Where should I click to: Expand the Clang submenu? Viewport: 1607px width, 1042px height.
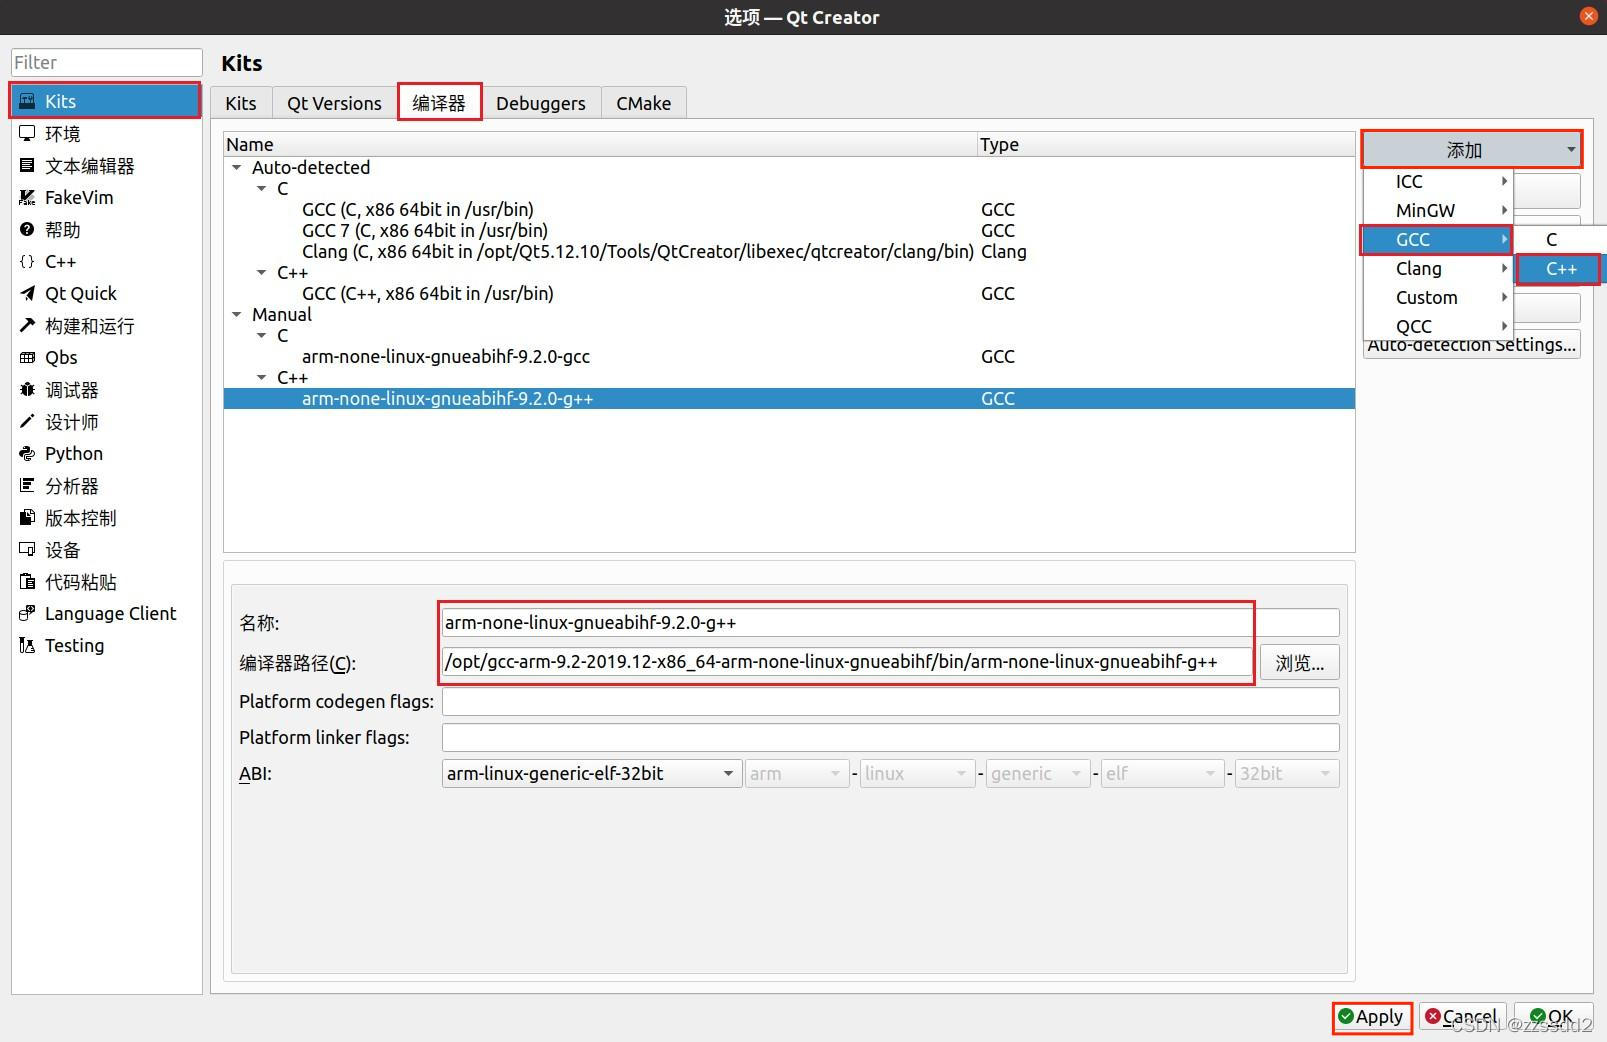1438,268
